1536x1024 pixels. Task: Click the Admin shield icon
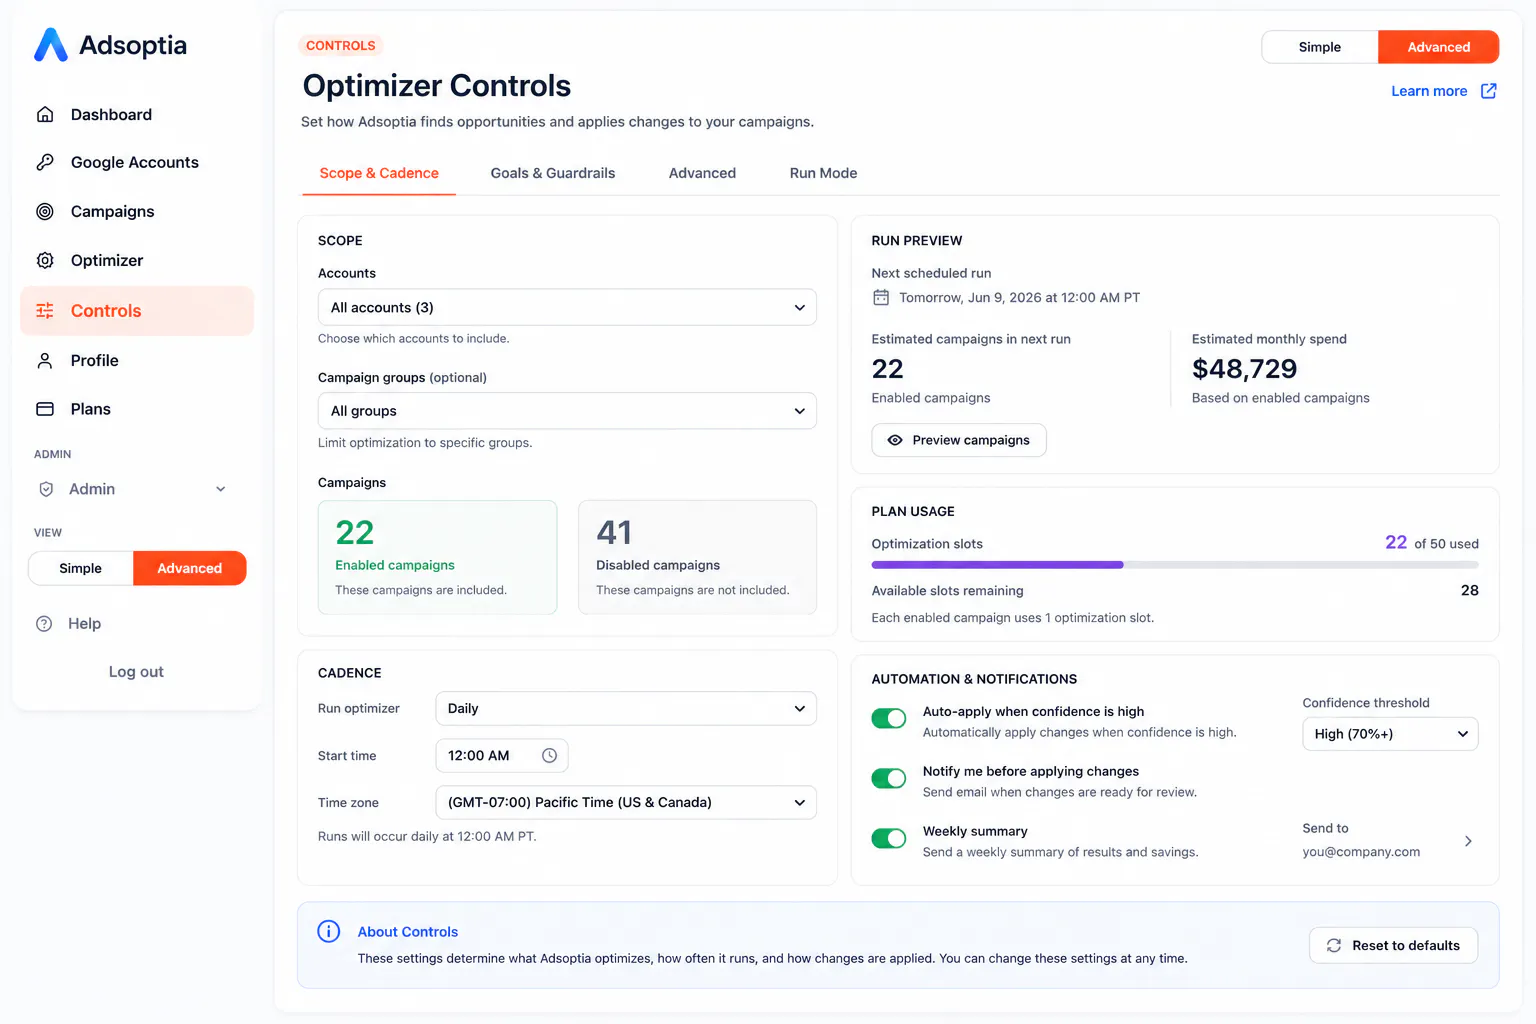[46, 489]
